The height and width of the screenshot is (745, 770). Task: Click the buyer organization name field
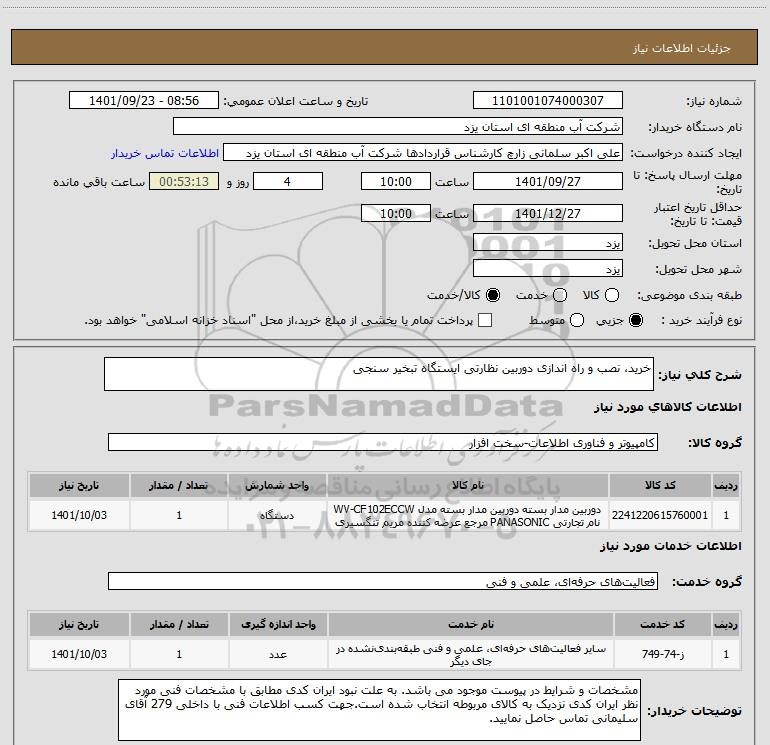(x=398, y=127)
